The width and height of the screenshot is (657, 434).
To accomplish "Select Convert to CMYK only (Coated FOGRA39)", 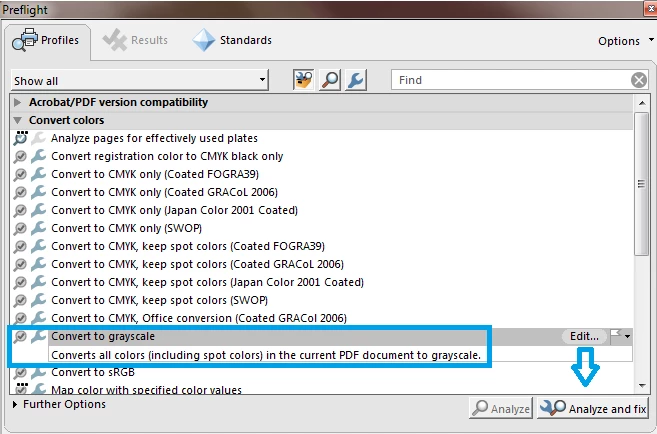I will pyautogui.click(x=155, y=174).
